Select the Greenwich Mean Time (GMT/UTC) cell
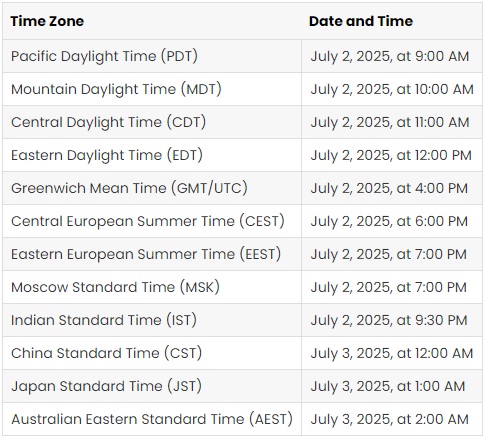 152,188
